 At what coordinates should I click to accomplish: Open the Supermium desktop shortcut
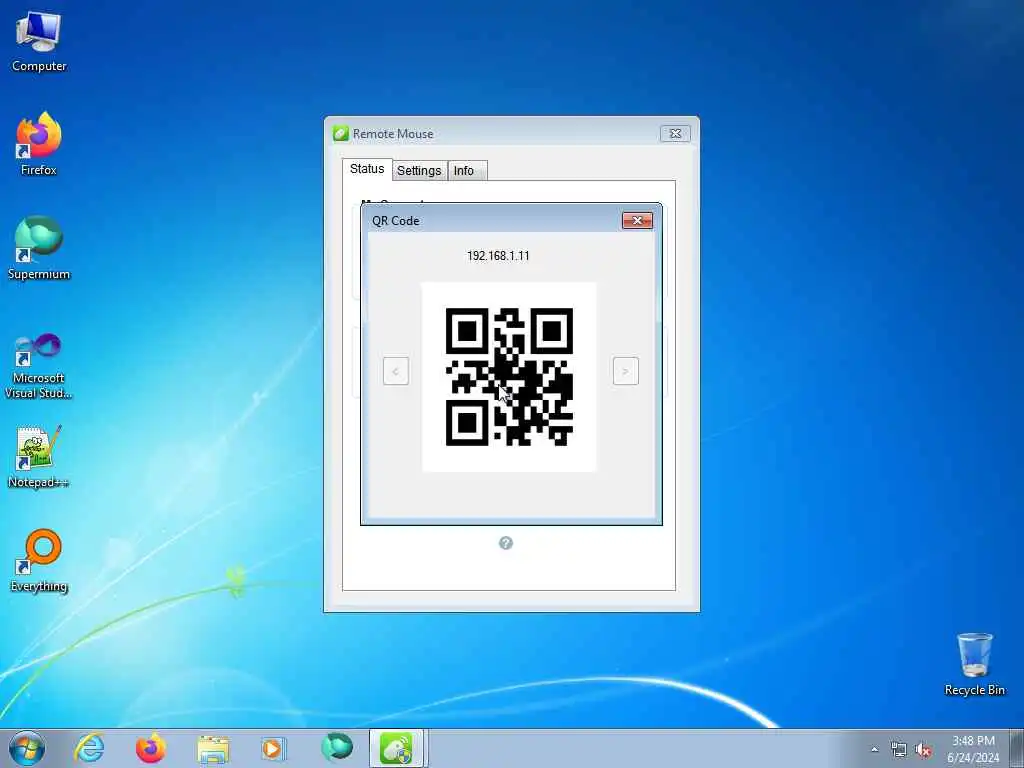39,248
